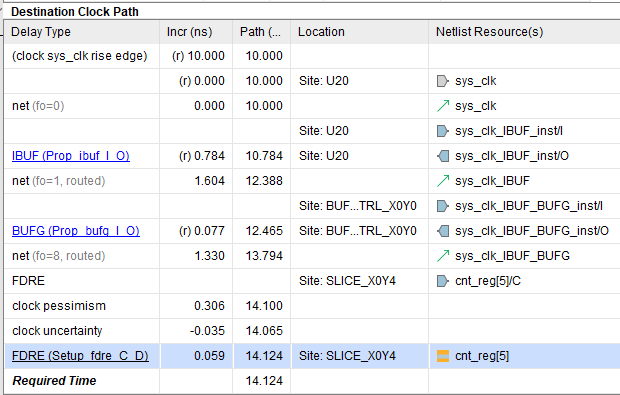Click the pin icon for sys_clk_IBUF_inst/I
Screen dimensions: 620x395
(x=442, y=131)
